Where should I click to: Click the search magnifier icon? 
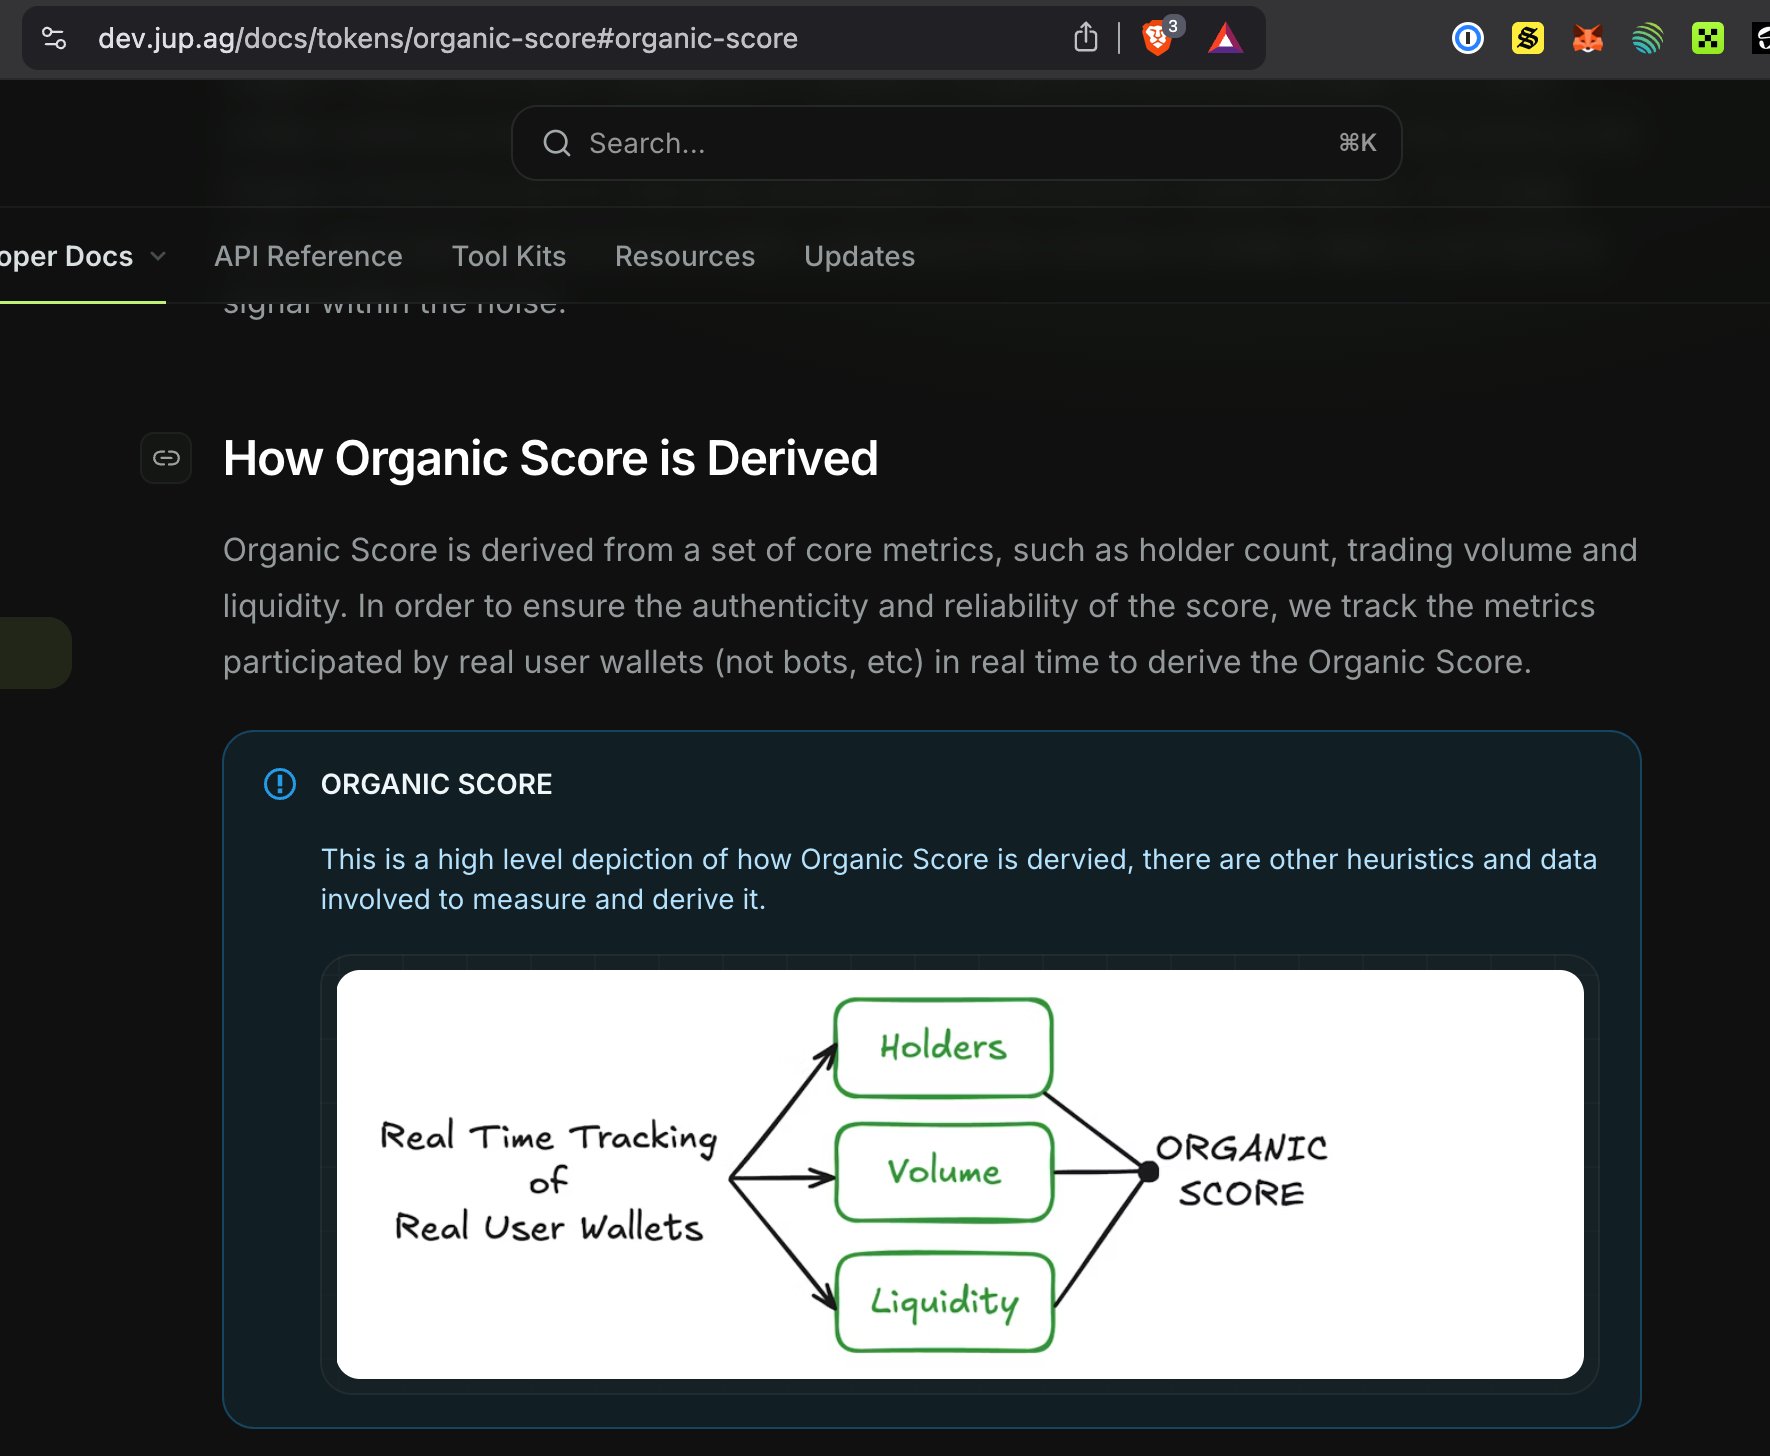click(557, 143)
